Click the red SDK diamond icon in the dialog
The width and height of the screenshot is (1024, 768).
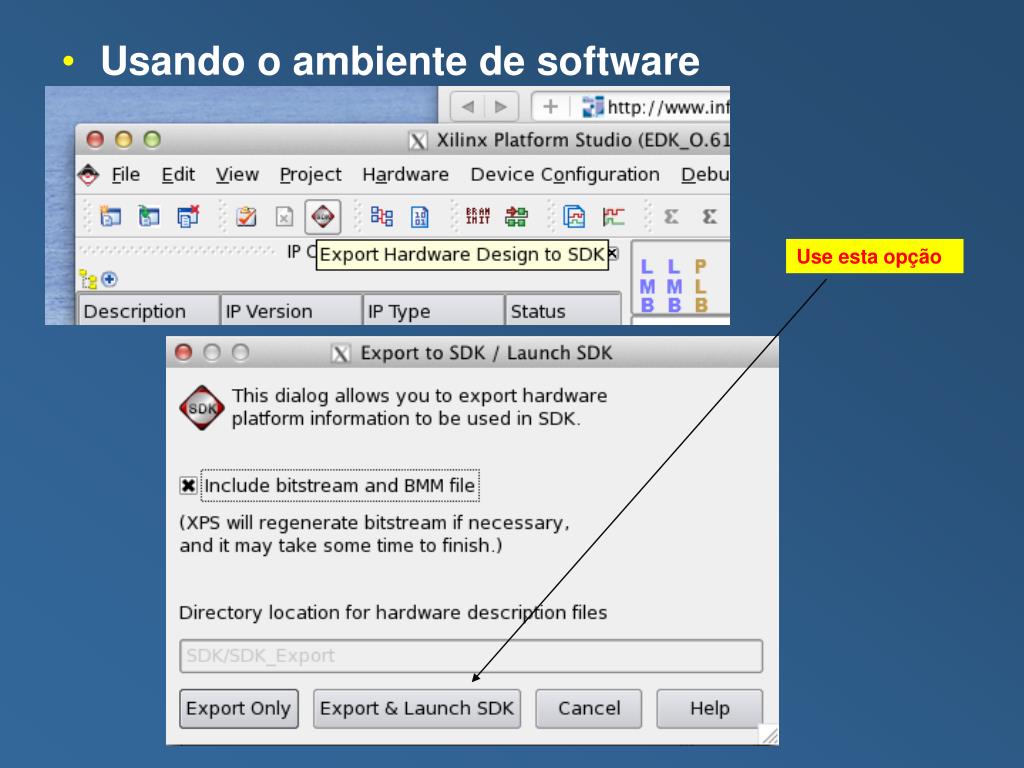pos(202,408)
